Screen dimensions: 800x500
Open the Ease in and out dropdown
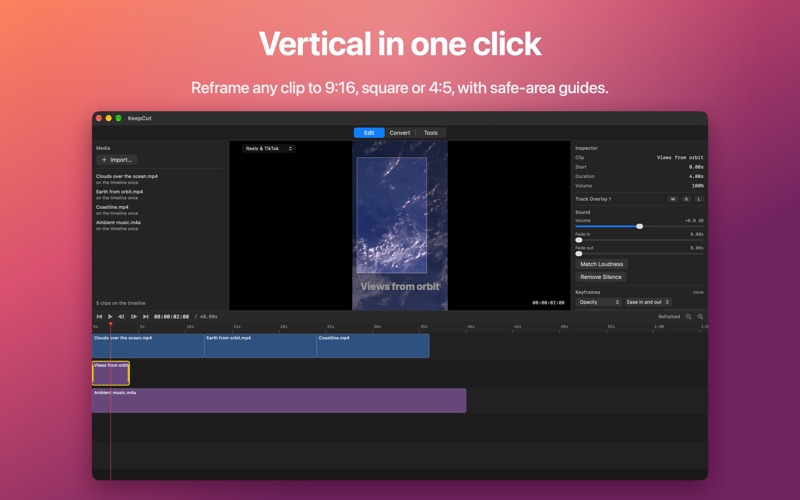(648, 302)
